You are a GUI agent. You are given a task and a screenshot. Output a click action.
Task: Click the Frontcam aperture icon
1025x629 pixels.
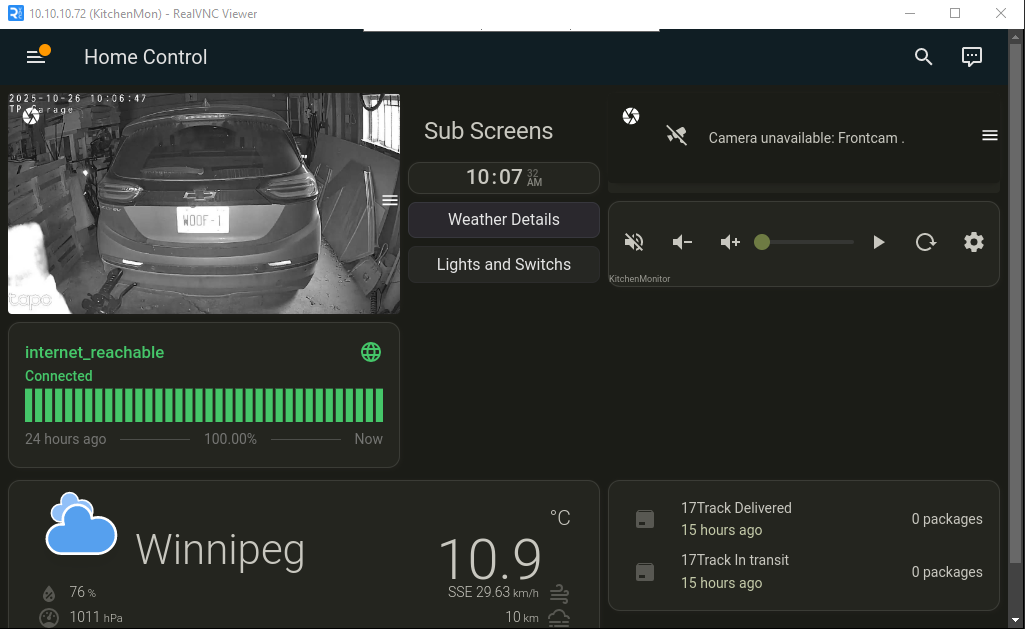[631, 117]
